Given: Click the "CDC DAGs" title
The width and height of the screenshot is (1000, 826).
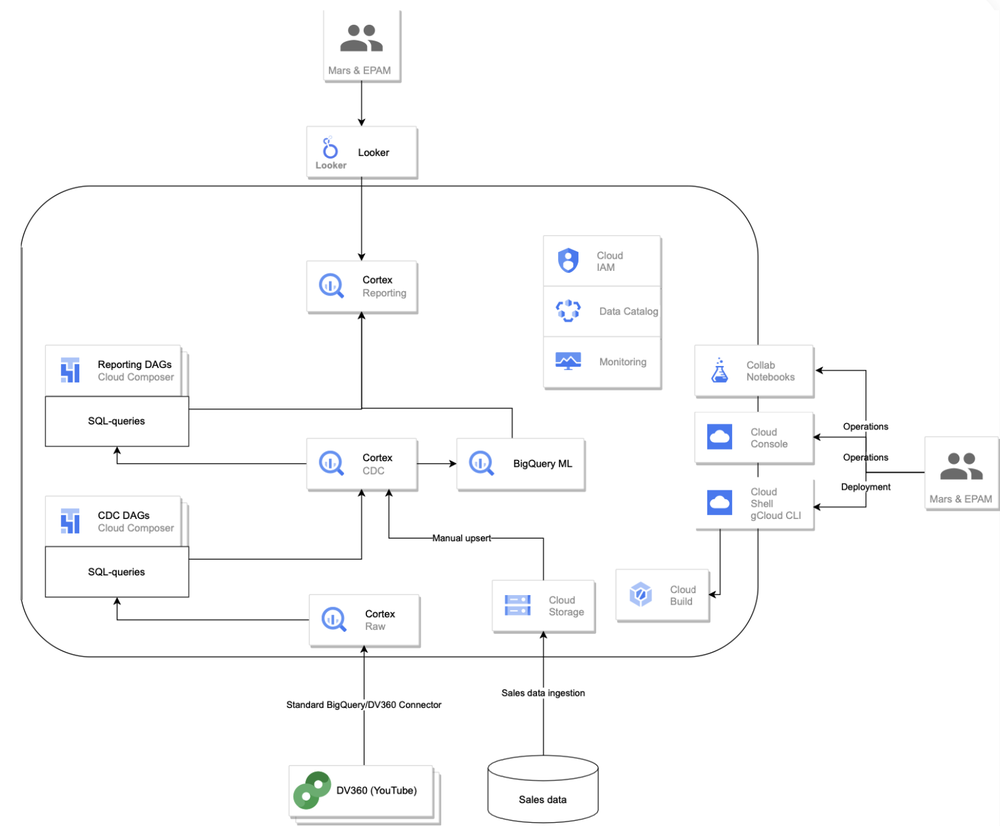Looking at the screenshot, I should 124,515.
